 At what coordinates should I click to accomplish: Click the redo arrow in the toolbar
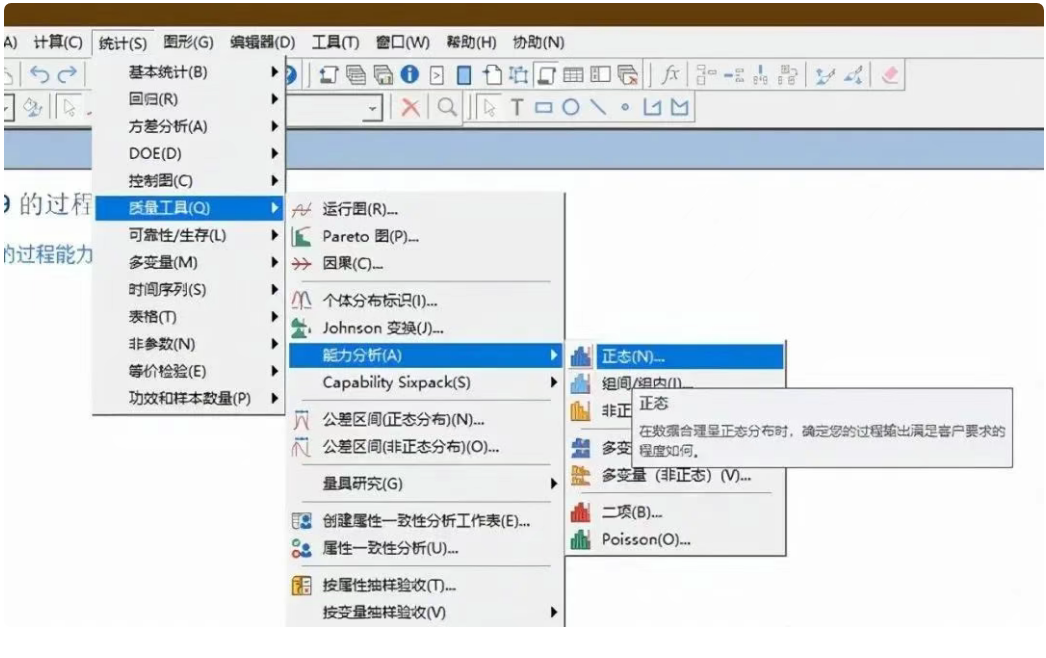click(67, 75)
